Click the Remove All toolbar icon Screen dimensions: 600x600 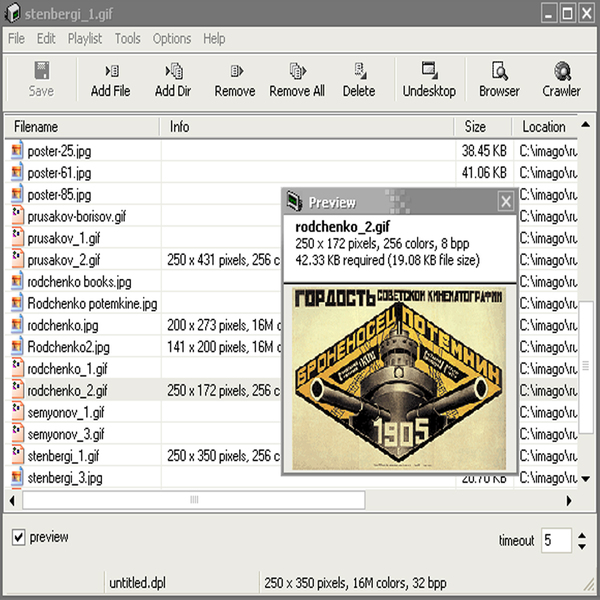tap(297, 71)
